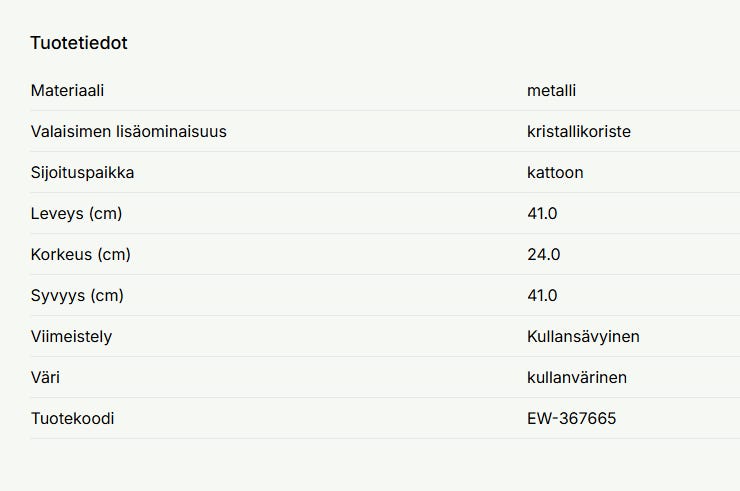
Task: Click the Materiaali label
Action: pos(67,91)
